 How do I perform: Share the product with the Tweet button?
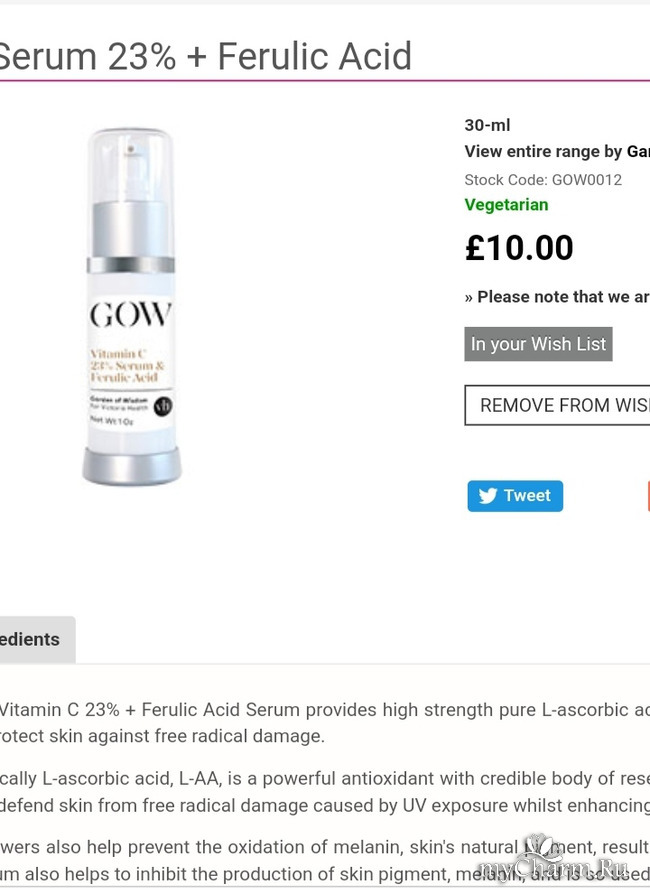coord(515,496)
